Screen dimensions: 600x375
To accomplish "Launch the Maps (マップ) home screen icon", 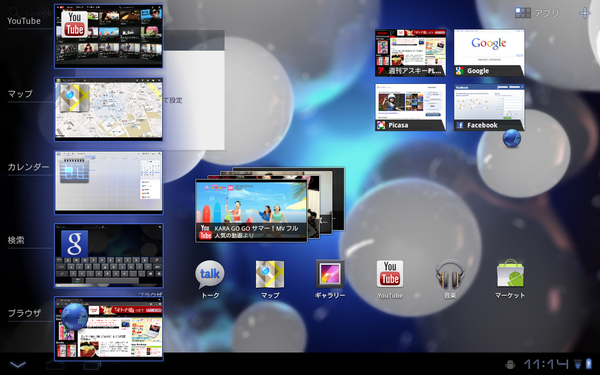I will (x=270, y=274).
